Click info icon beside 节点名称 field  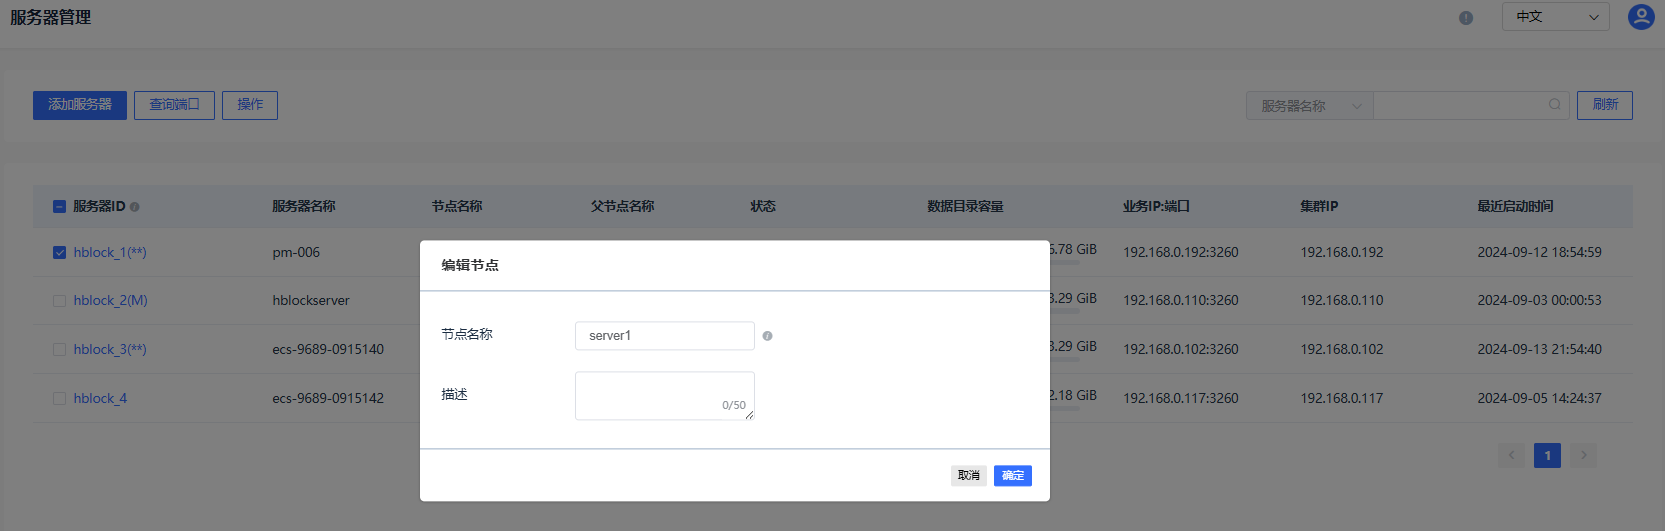tap(768, 336)
